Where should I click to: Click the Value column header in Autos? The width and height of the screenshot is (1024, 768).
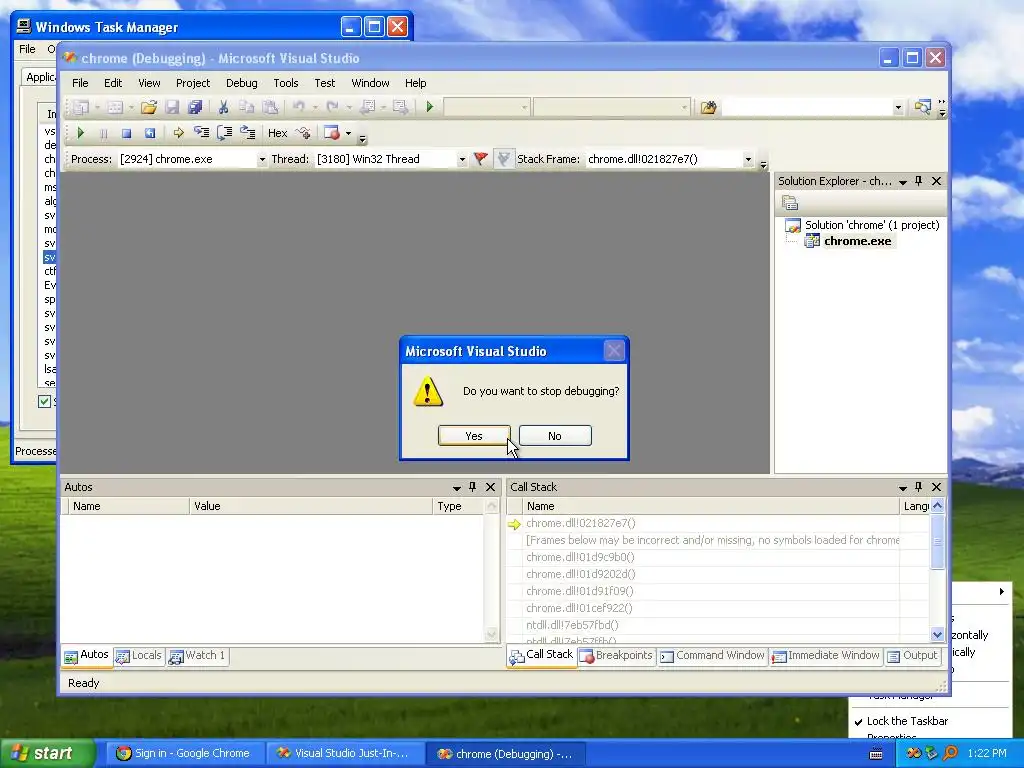pyautogui.click(x=310, y=506)
